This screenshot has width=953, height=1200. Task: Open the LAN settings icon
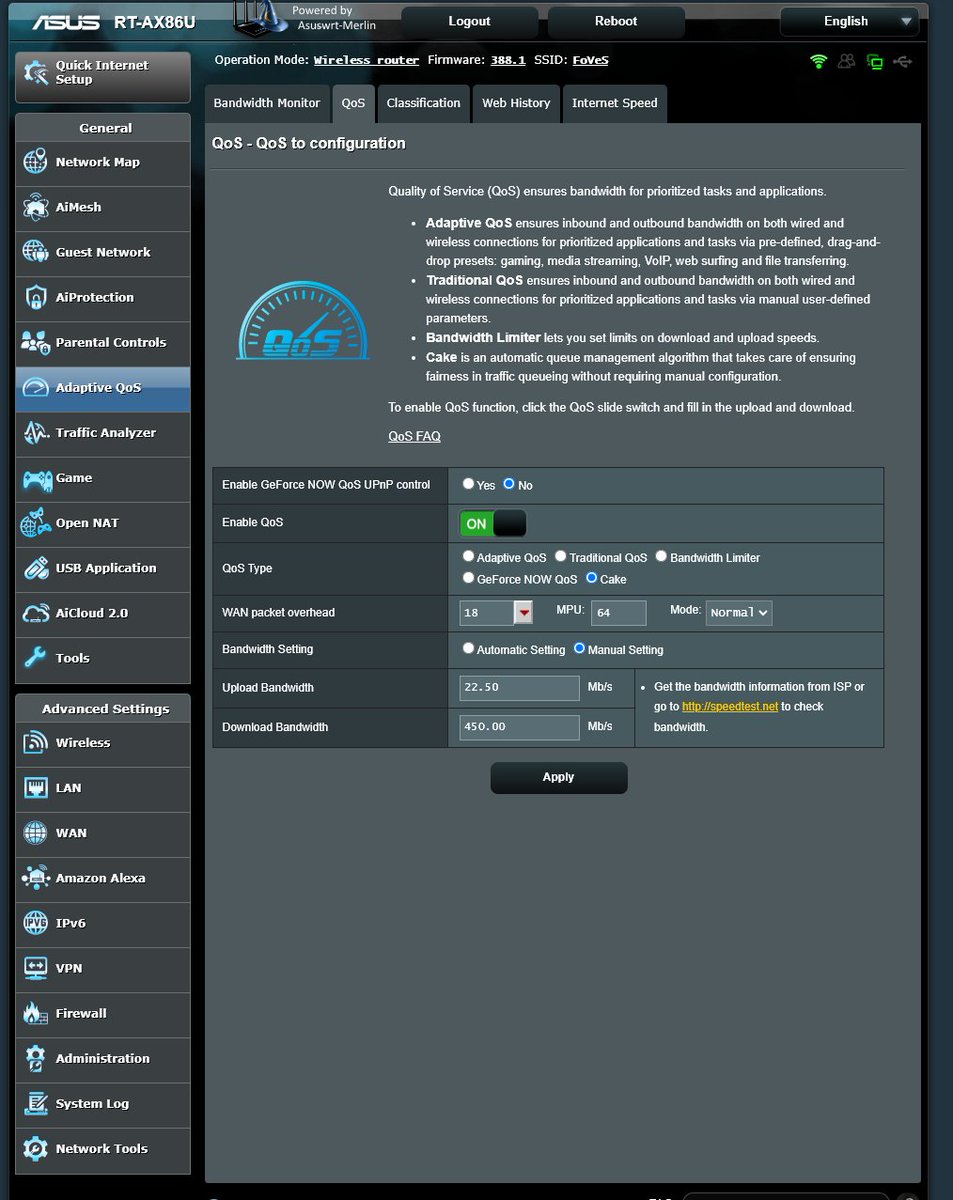click(x=35, y=788)
